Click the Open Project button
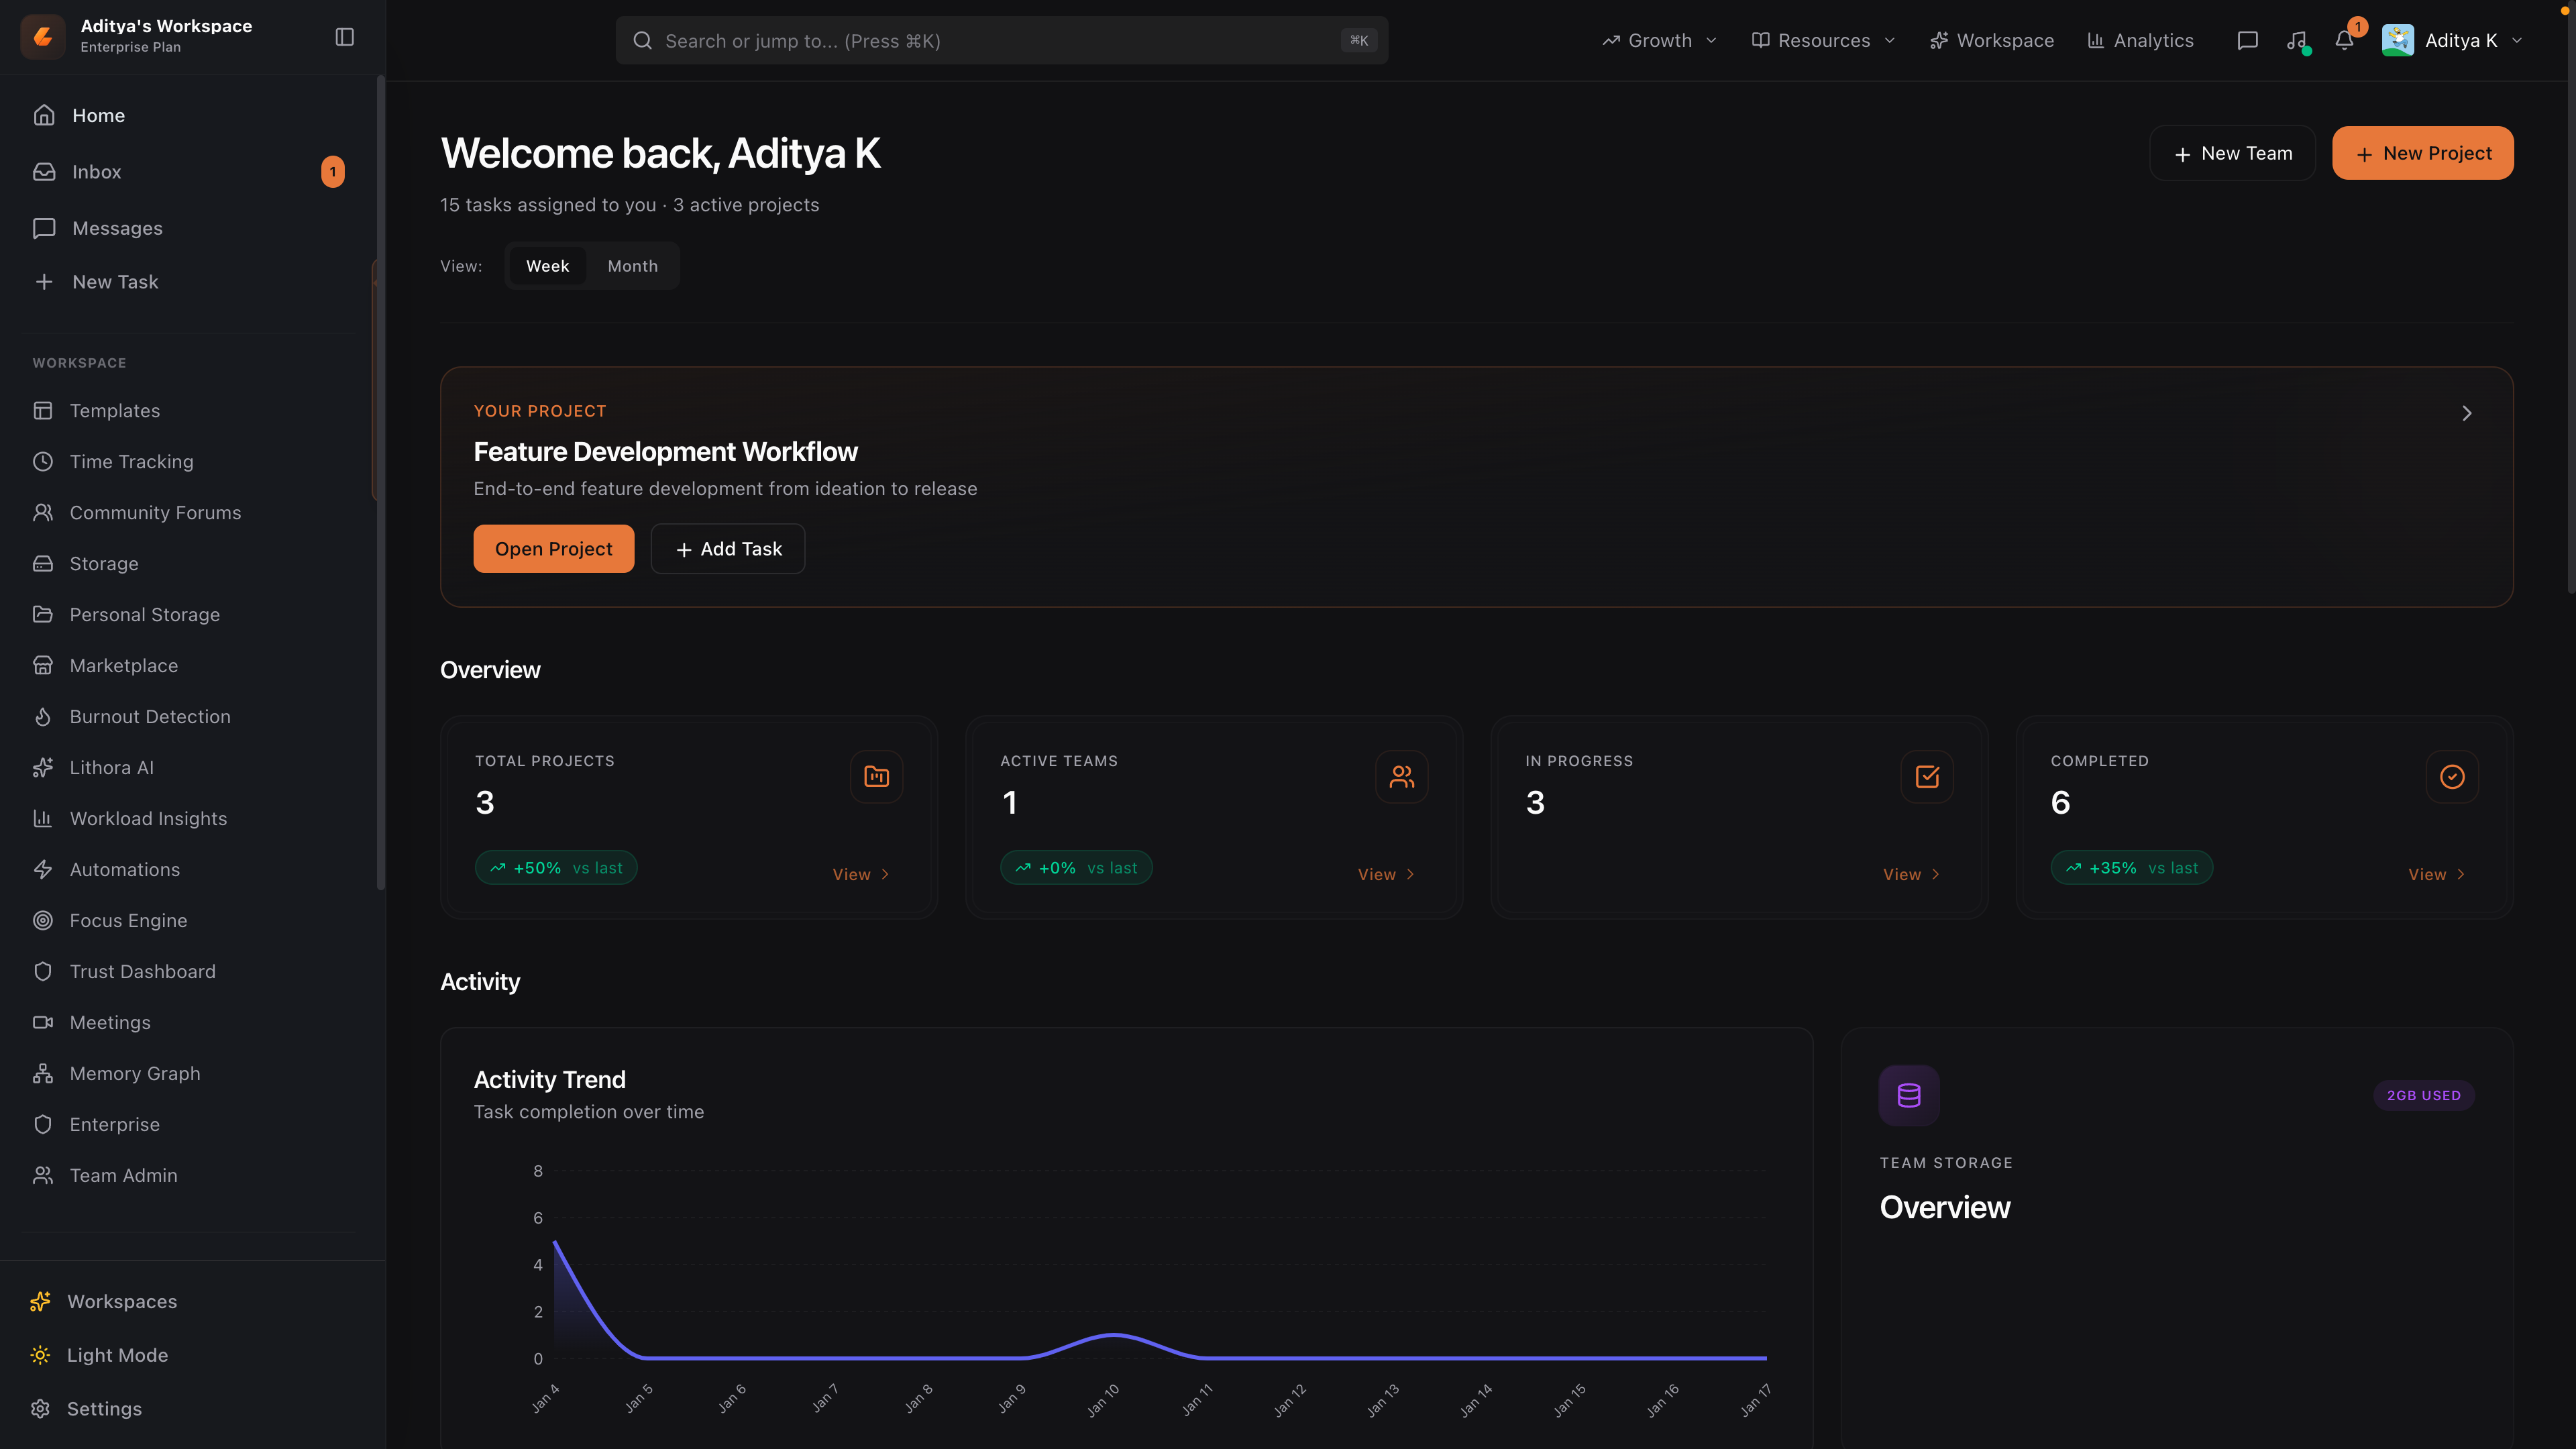 pyautogui.click(x=553, y=549)
